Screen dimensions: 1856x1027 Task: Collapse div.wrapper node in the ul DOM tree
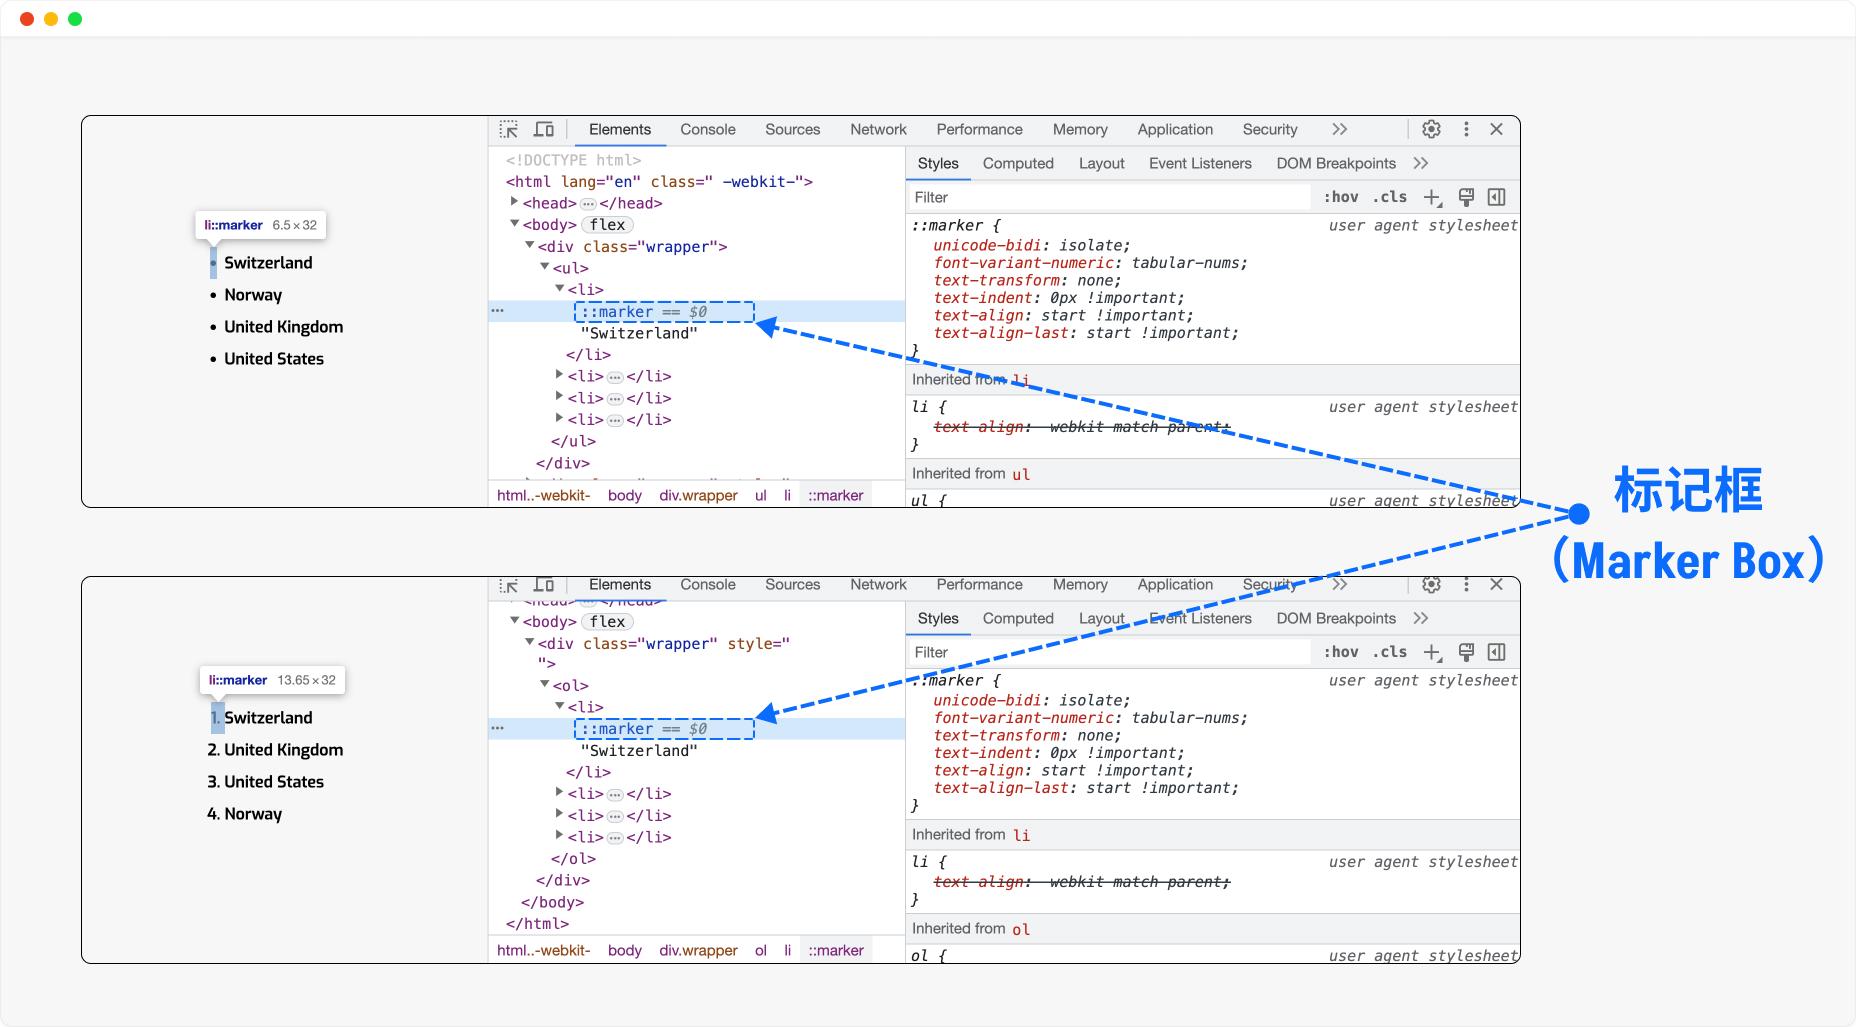530,245
